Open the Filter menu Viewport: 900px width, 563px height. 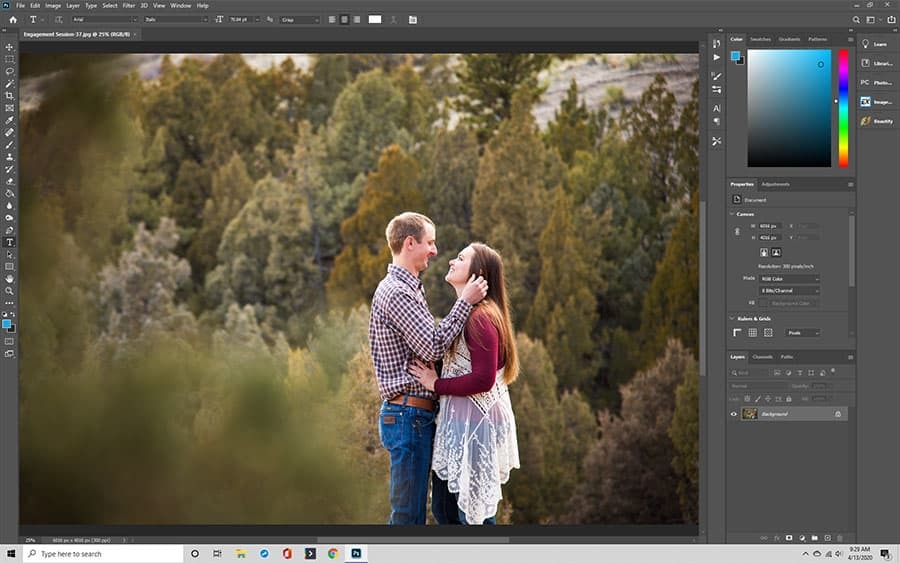(x=129, y=5)
